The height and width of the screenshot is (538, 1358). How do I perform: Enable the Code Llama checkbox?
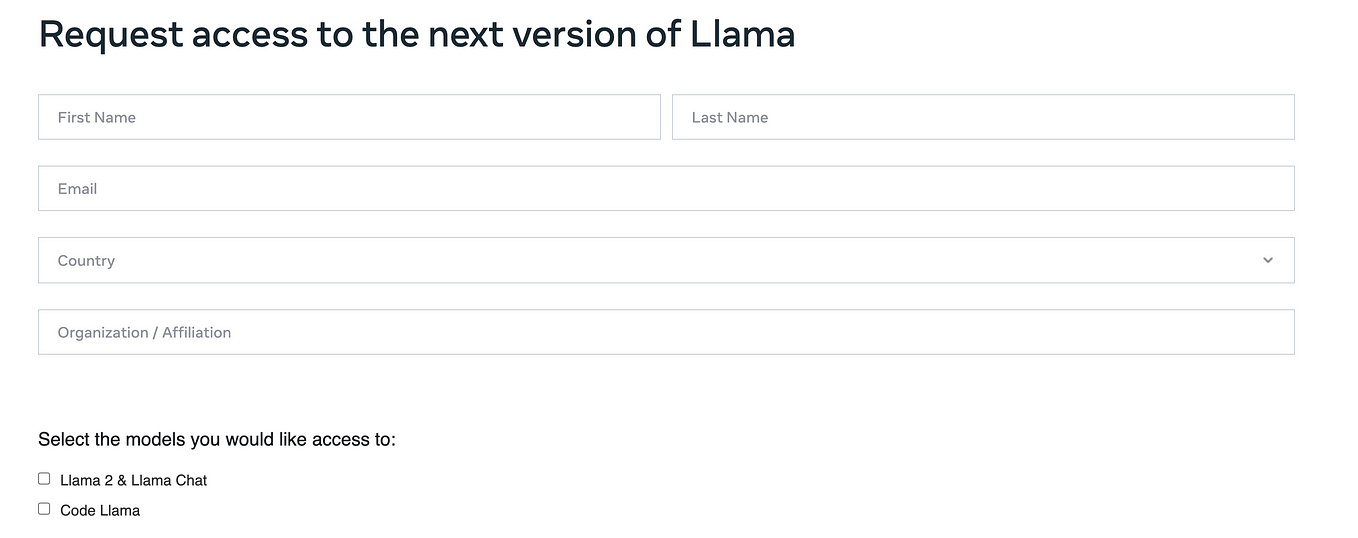[x=44, y=509]
